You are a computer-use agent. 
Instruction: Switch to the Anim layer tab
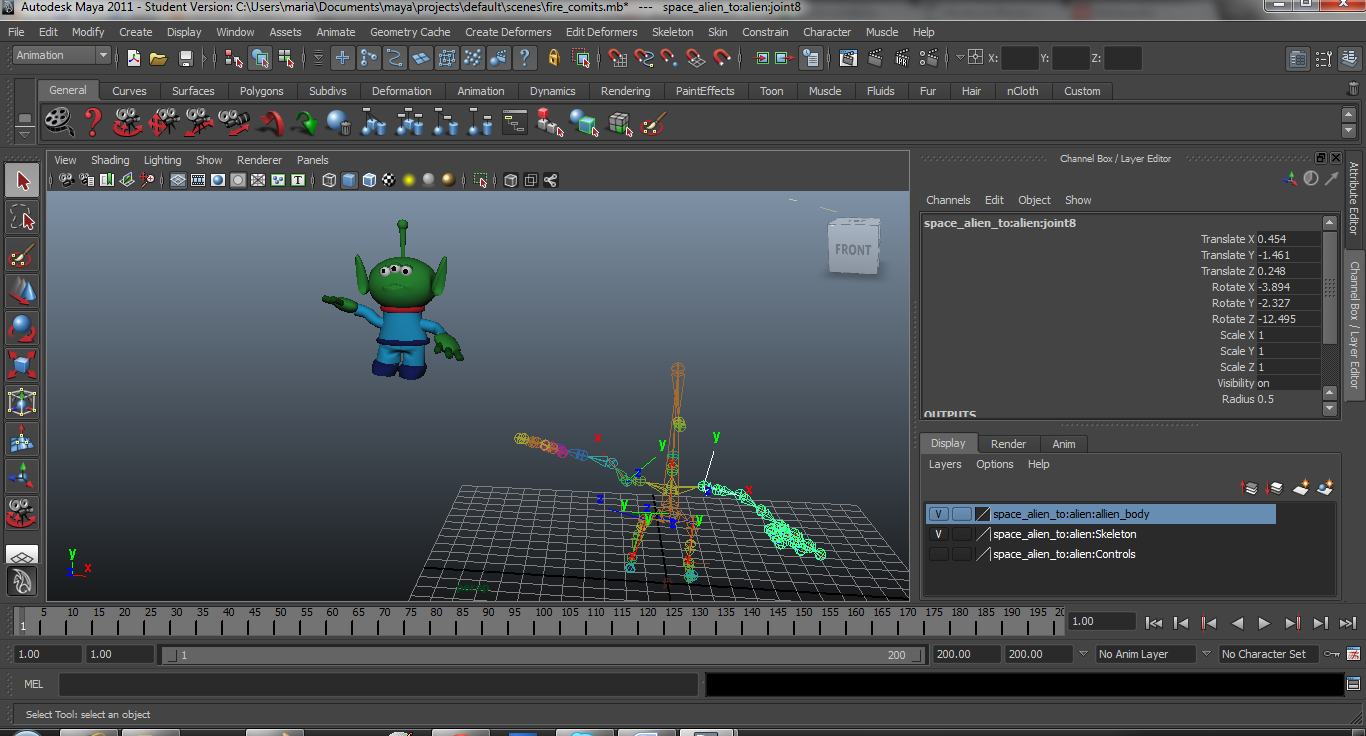(1064, 444)
